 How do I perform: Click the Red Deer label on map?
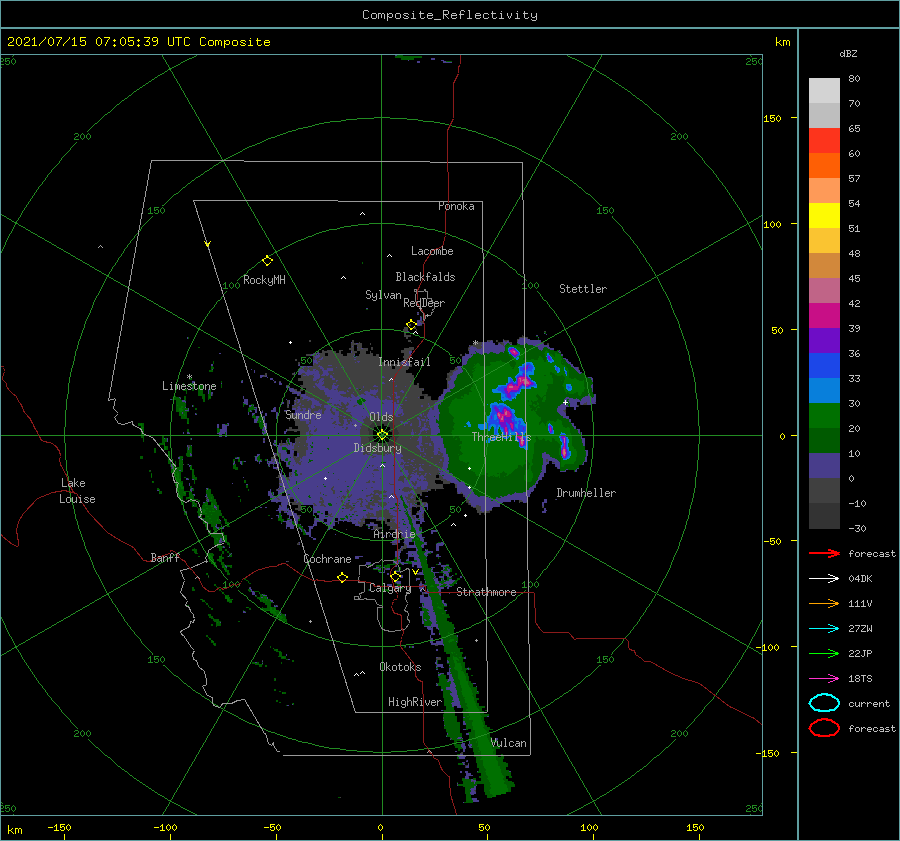tap(424, 303)
